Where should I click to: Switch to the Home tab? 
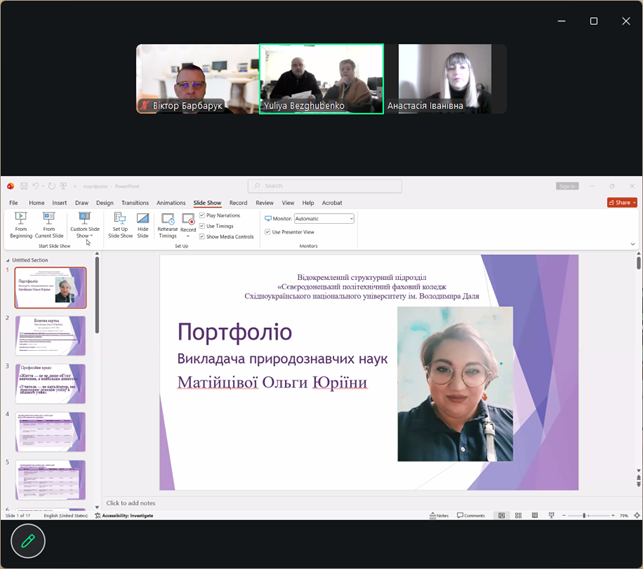click(36, 203)
